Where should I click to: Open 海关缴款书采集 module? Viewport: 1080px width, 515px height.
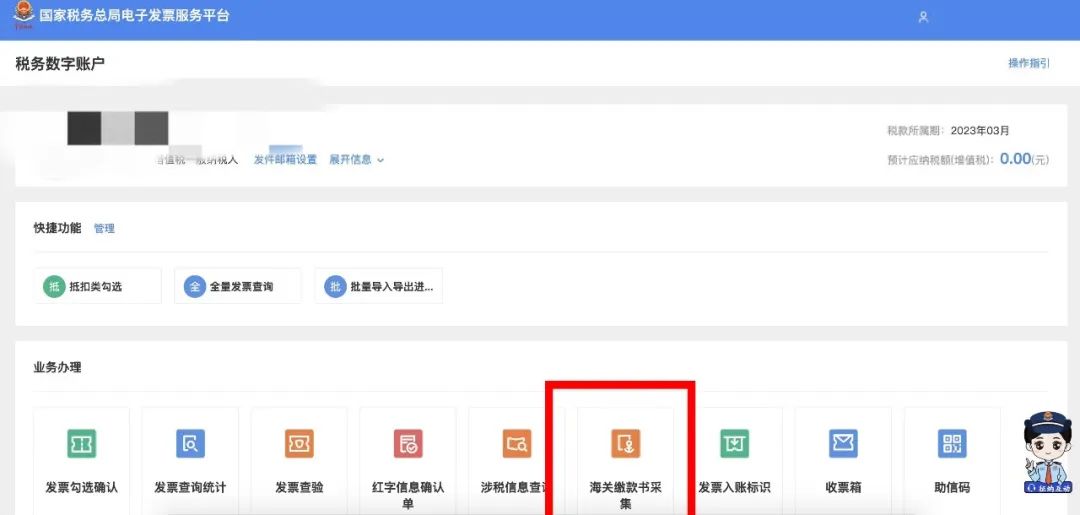coord(625,443)
